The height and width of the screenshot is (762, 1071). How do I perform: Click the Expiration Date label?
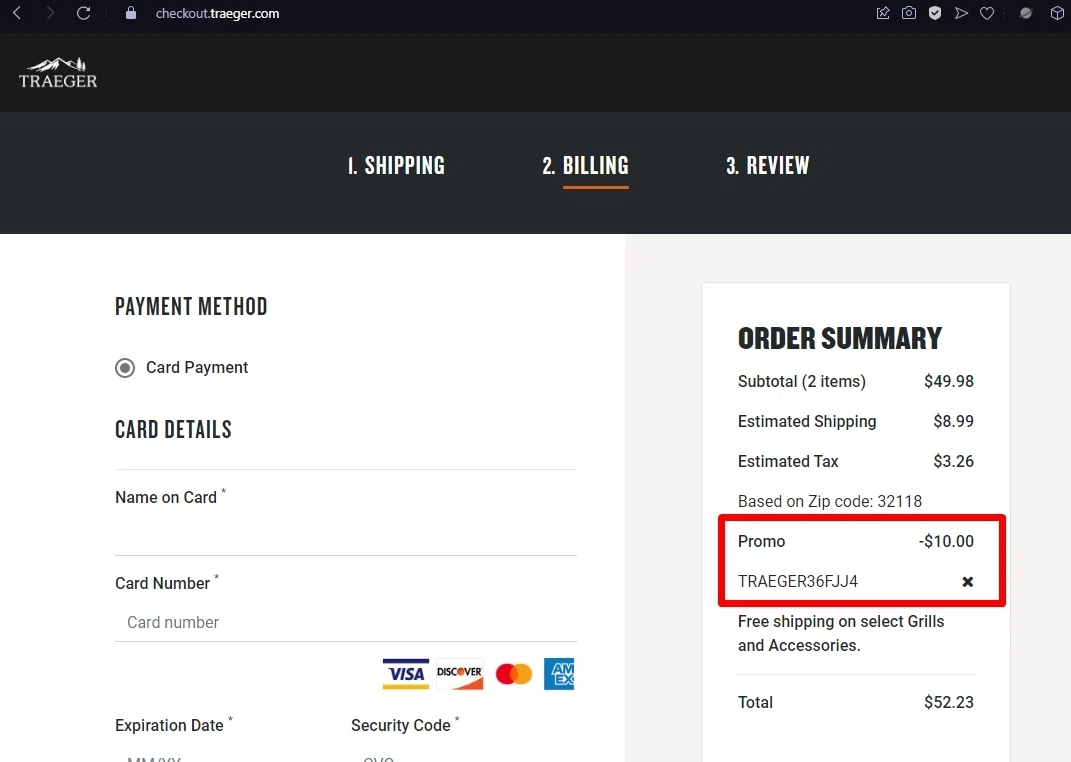click(x=169, y=725)
